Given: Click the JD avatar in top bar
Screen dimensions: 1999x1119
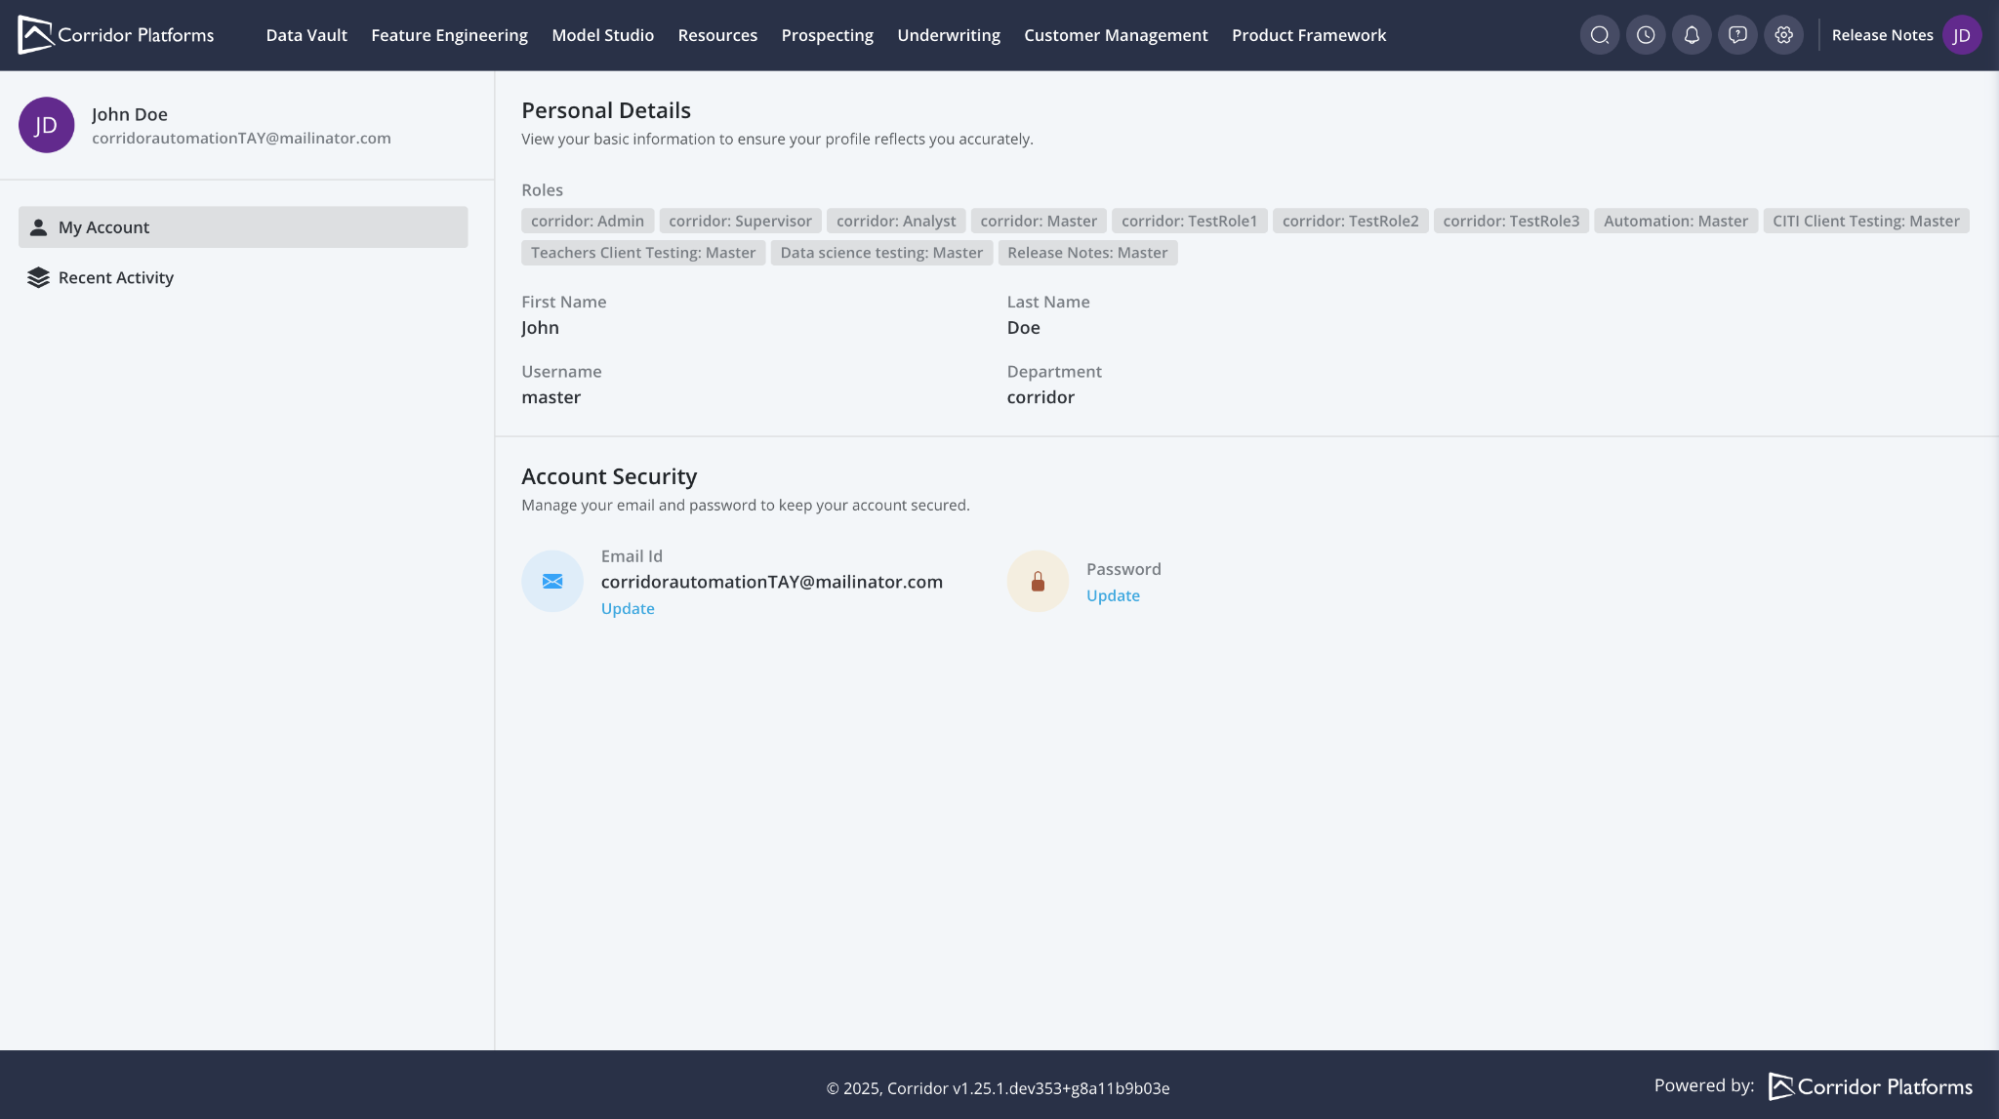Looking at the screenshot, I should click(1961, 35).
